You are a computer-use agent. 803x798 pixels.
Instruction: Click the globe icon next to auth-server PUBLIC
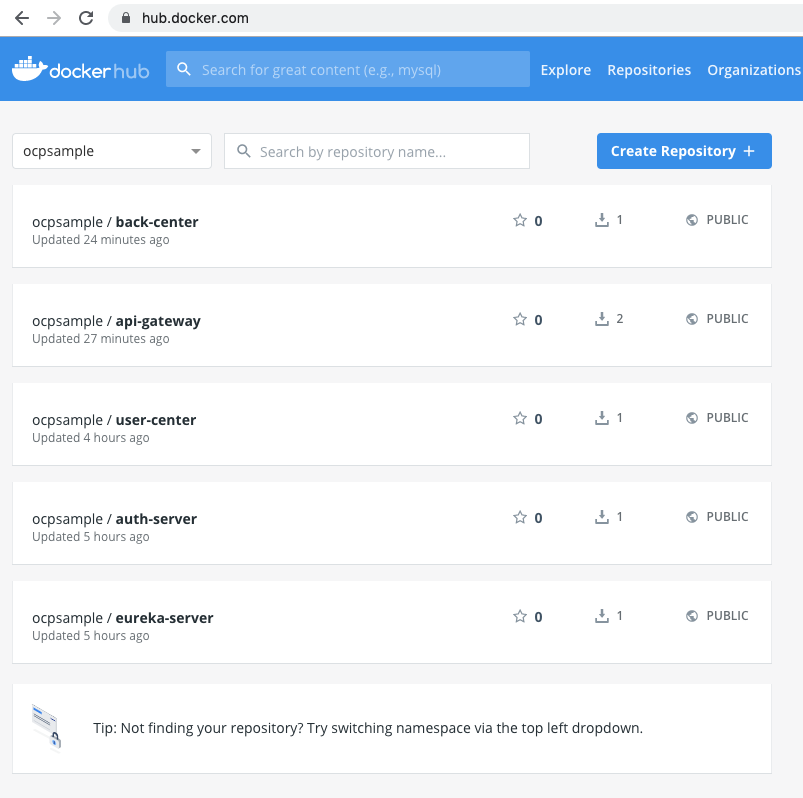coord(692,517)
